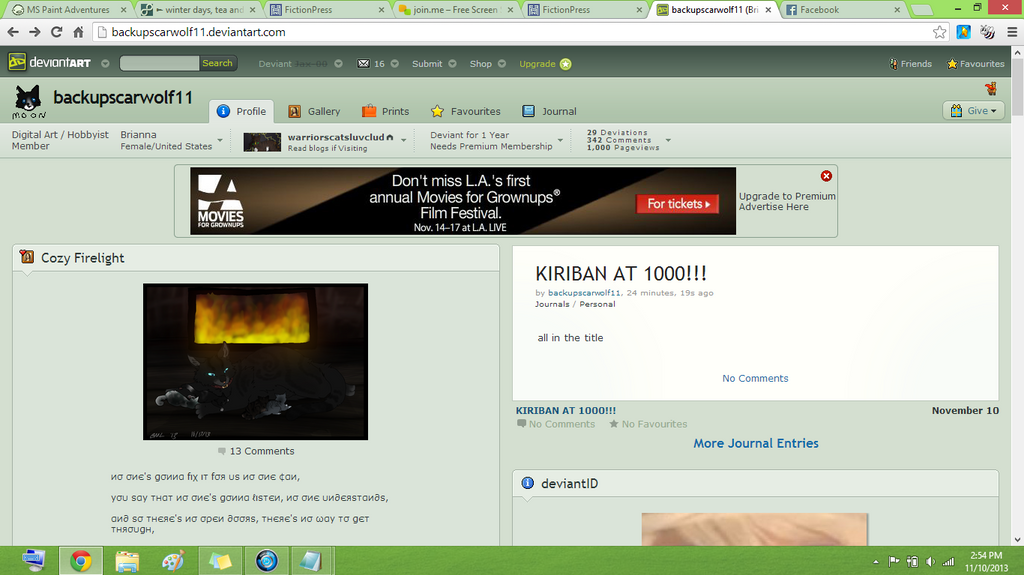Expand the membership info dropdown arrow
This screenshot has height=575, width=1024.
click(x=560, y=140)
